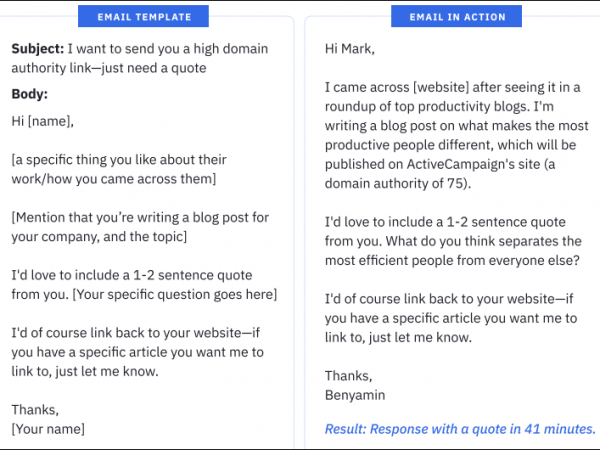Click the bold Body: label

[31, 94]
